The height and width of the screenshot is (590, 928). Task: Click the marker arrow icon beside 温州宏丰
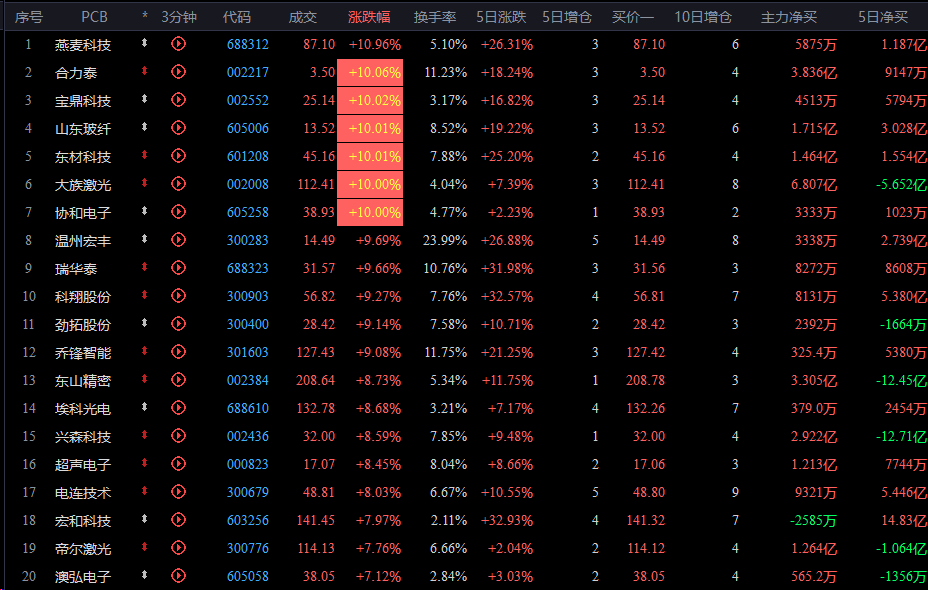click(144, 239)
